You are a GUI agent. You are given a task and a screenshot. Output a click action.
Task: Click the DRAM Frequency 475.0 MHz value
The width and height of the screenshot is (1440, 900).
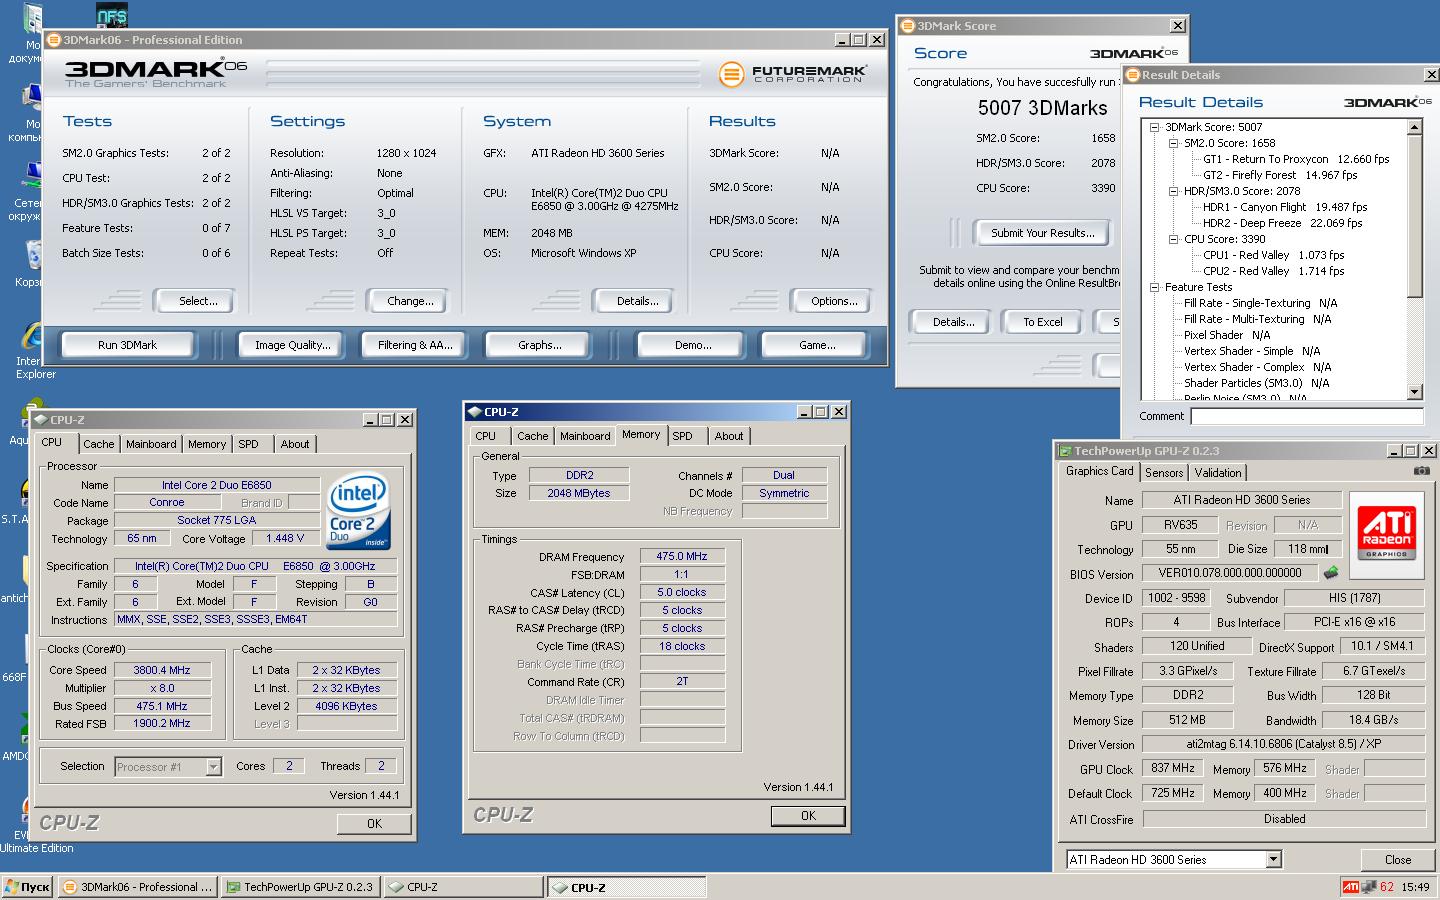(682, 556)
